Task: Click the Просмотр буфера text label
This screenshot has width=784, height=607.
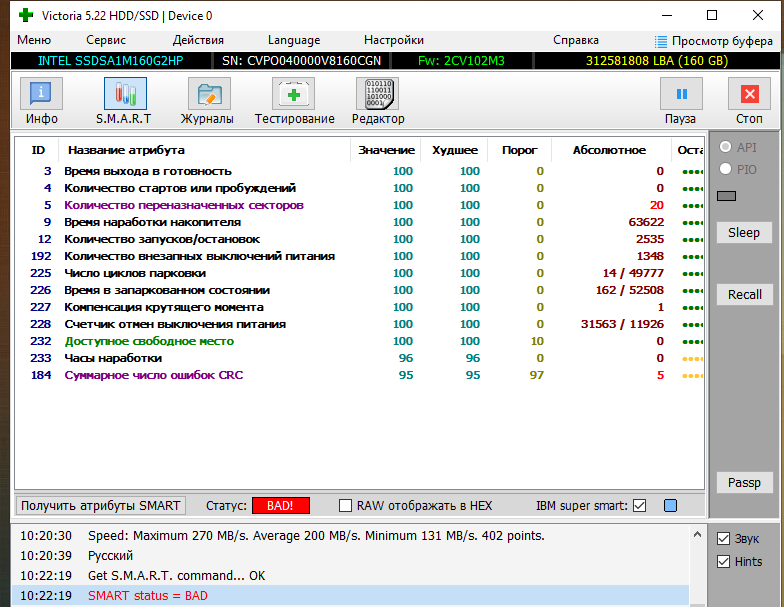Action: coord(722,41)
